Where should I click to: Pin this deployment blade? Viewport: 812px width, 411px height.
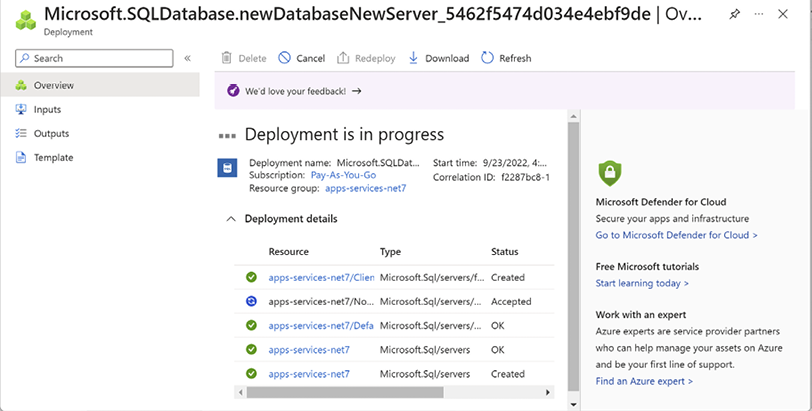point(734,14)
